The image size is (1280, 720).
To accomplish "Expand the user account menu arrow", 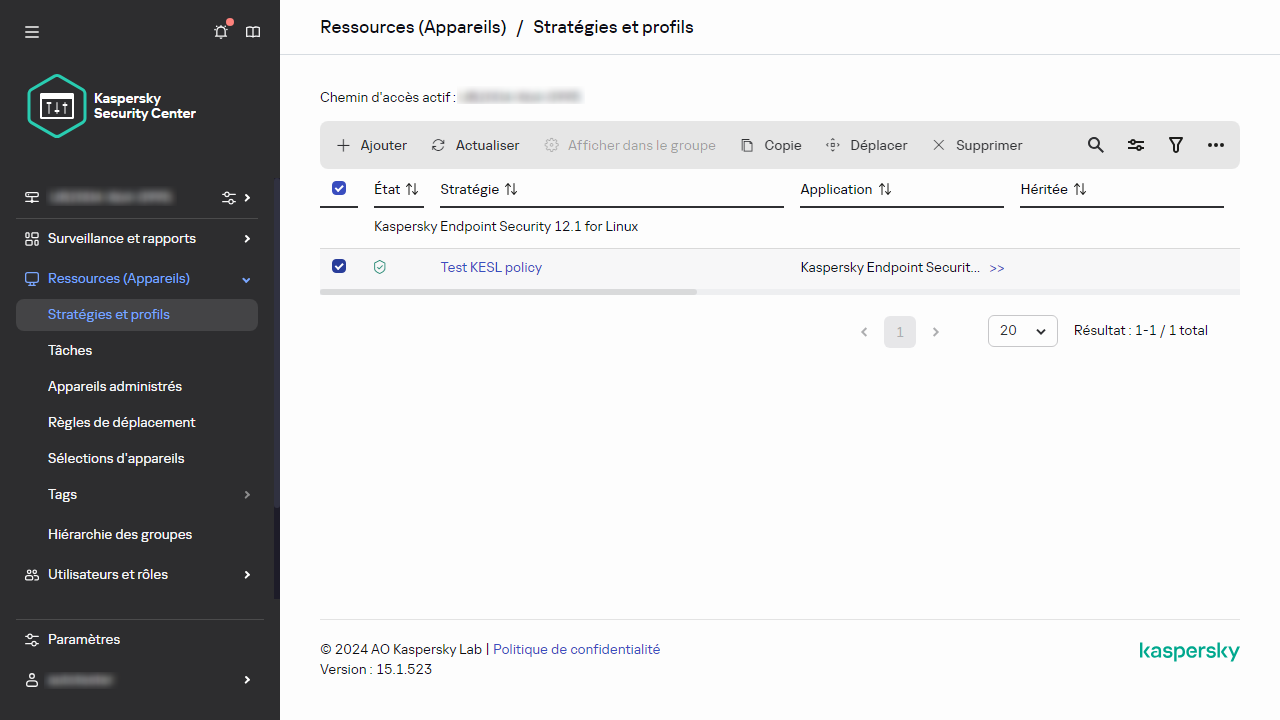I will tap(247, 680).
